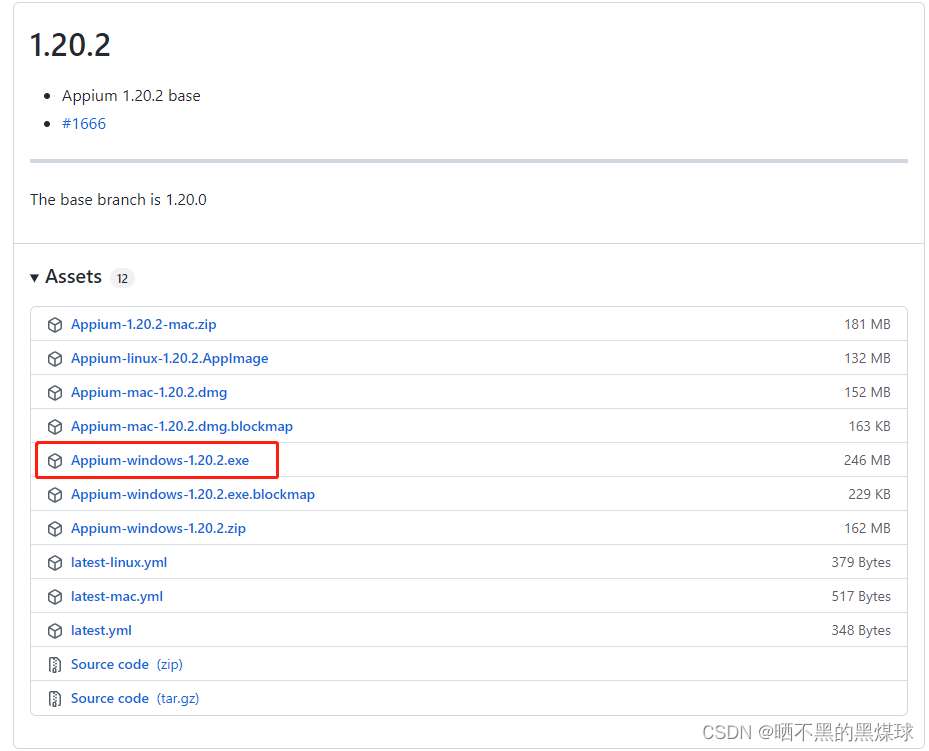929x751 pixels.
Task: Select the 379 Bytes size text
Action: [861, 563]
